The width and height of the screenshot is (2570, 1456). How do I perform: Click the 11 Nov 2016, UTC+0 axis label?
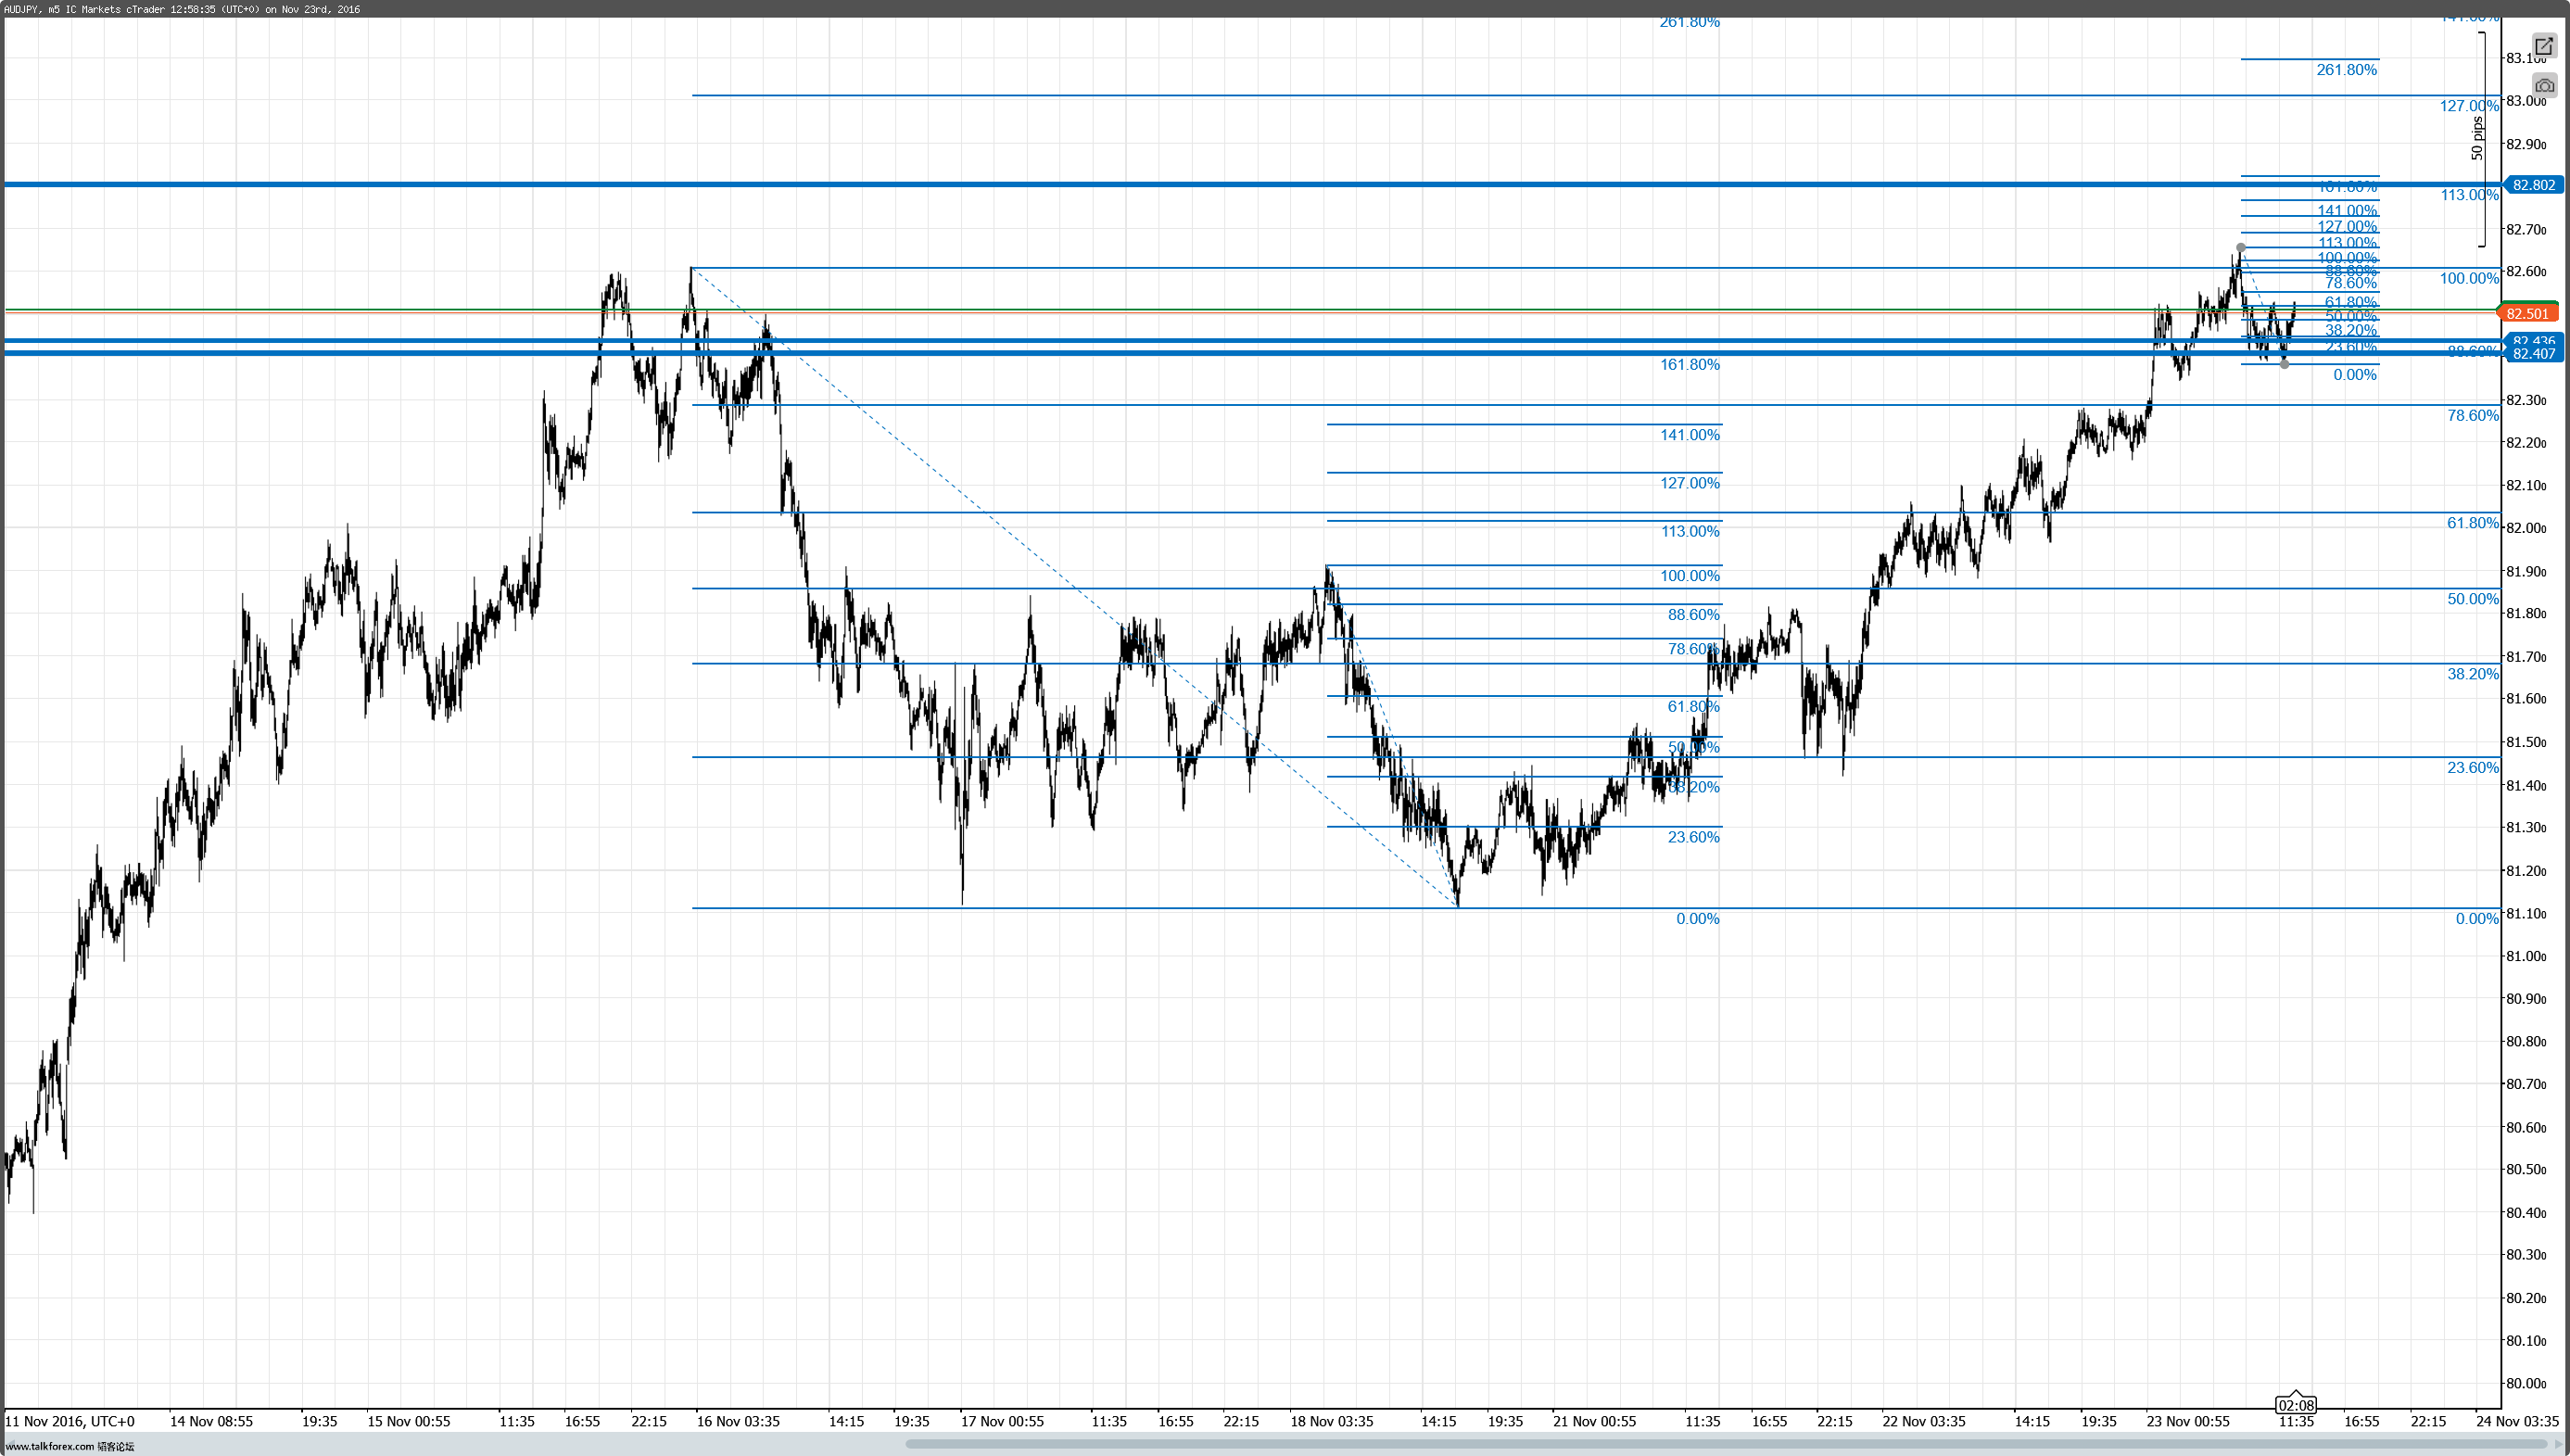tap(70, 1421)
